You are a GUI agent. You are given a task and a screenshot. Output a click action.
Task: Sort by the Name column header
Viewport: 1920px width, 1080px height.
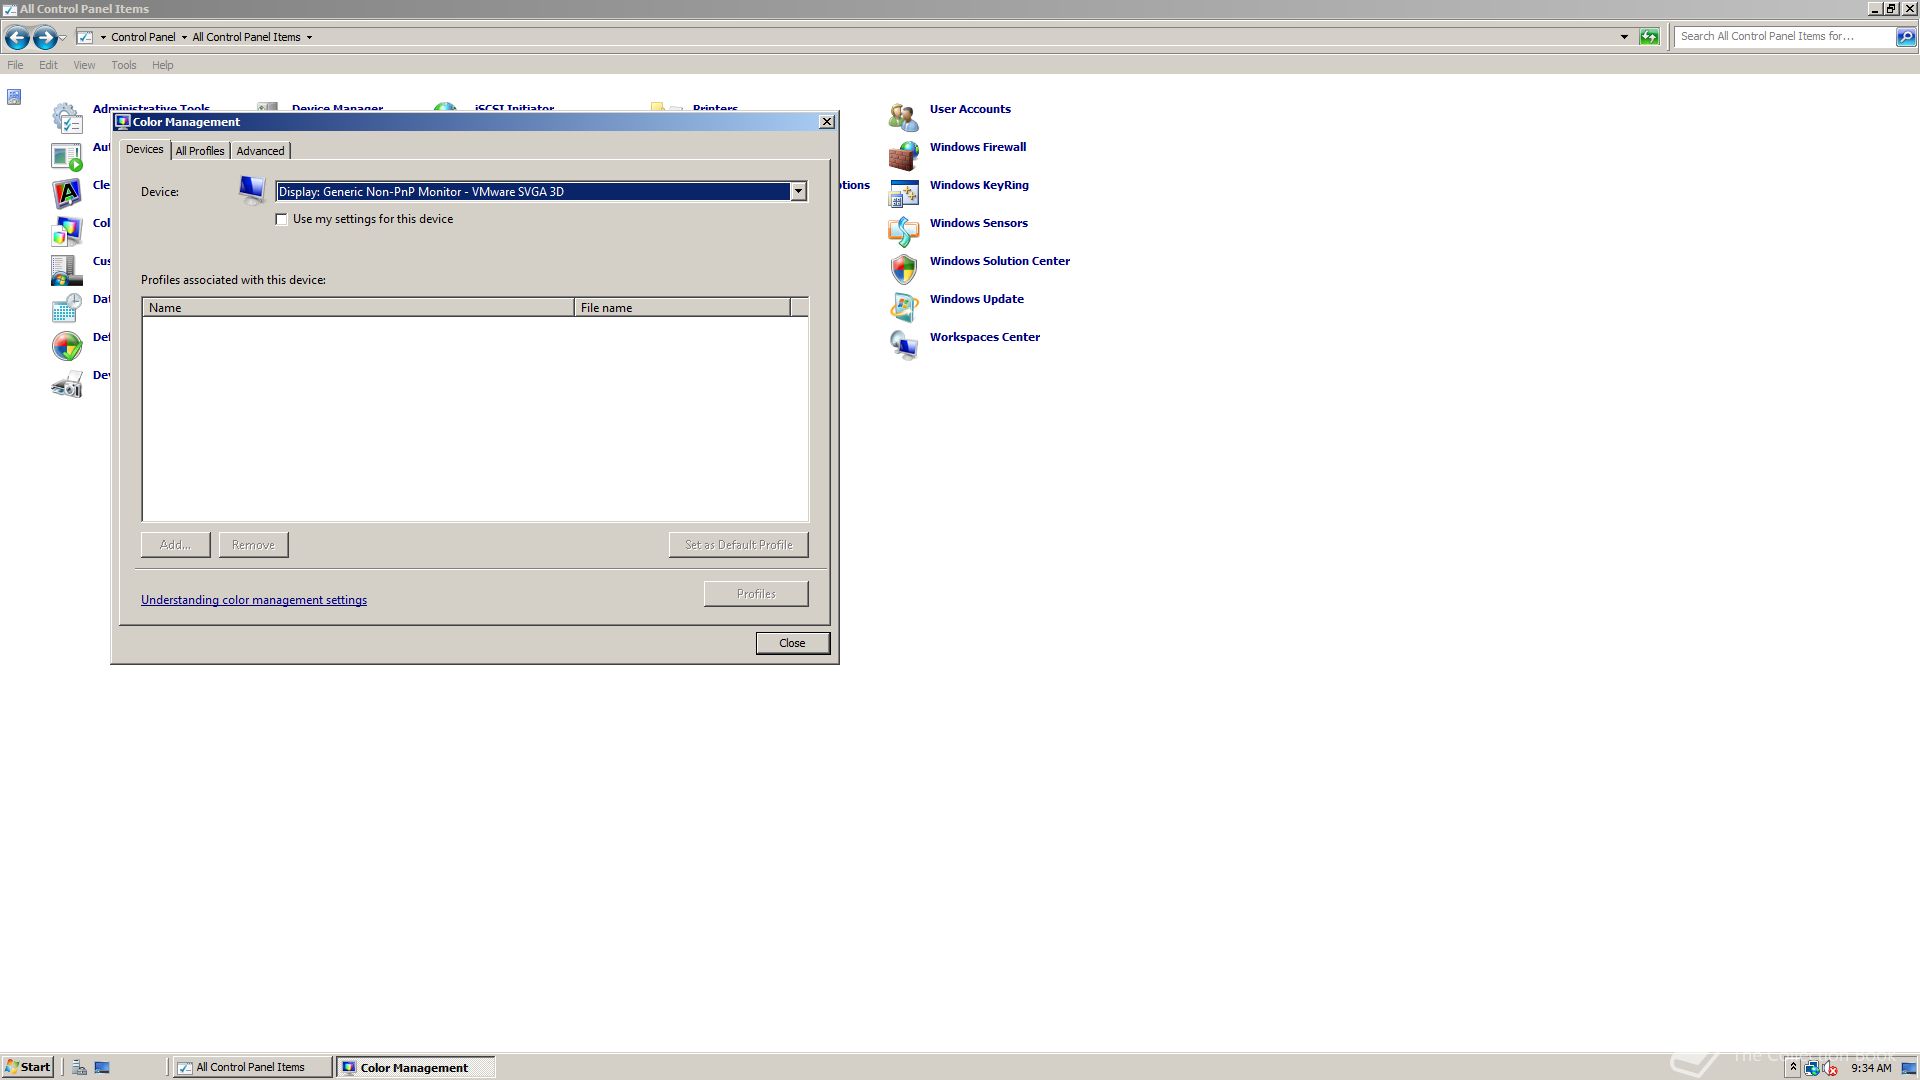click(x=358, y=308)
